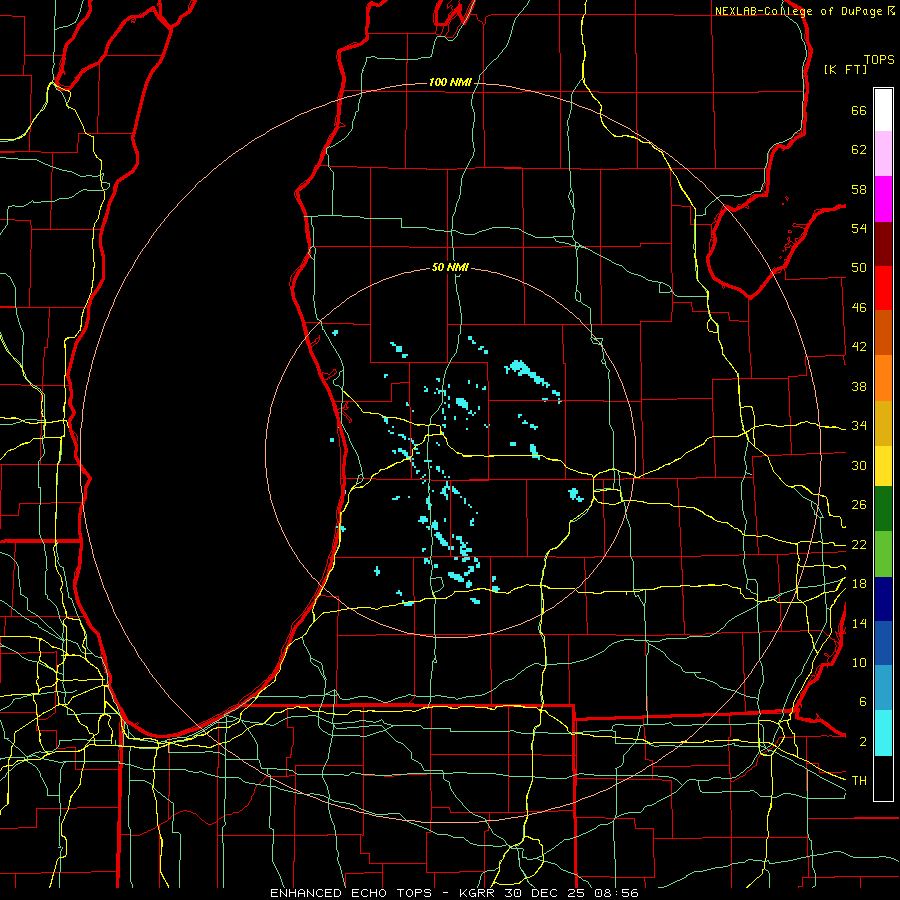Viewport: 900px width, 900px height.
Task: Click the '10' legend value label
Action: pos(859,663)
